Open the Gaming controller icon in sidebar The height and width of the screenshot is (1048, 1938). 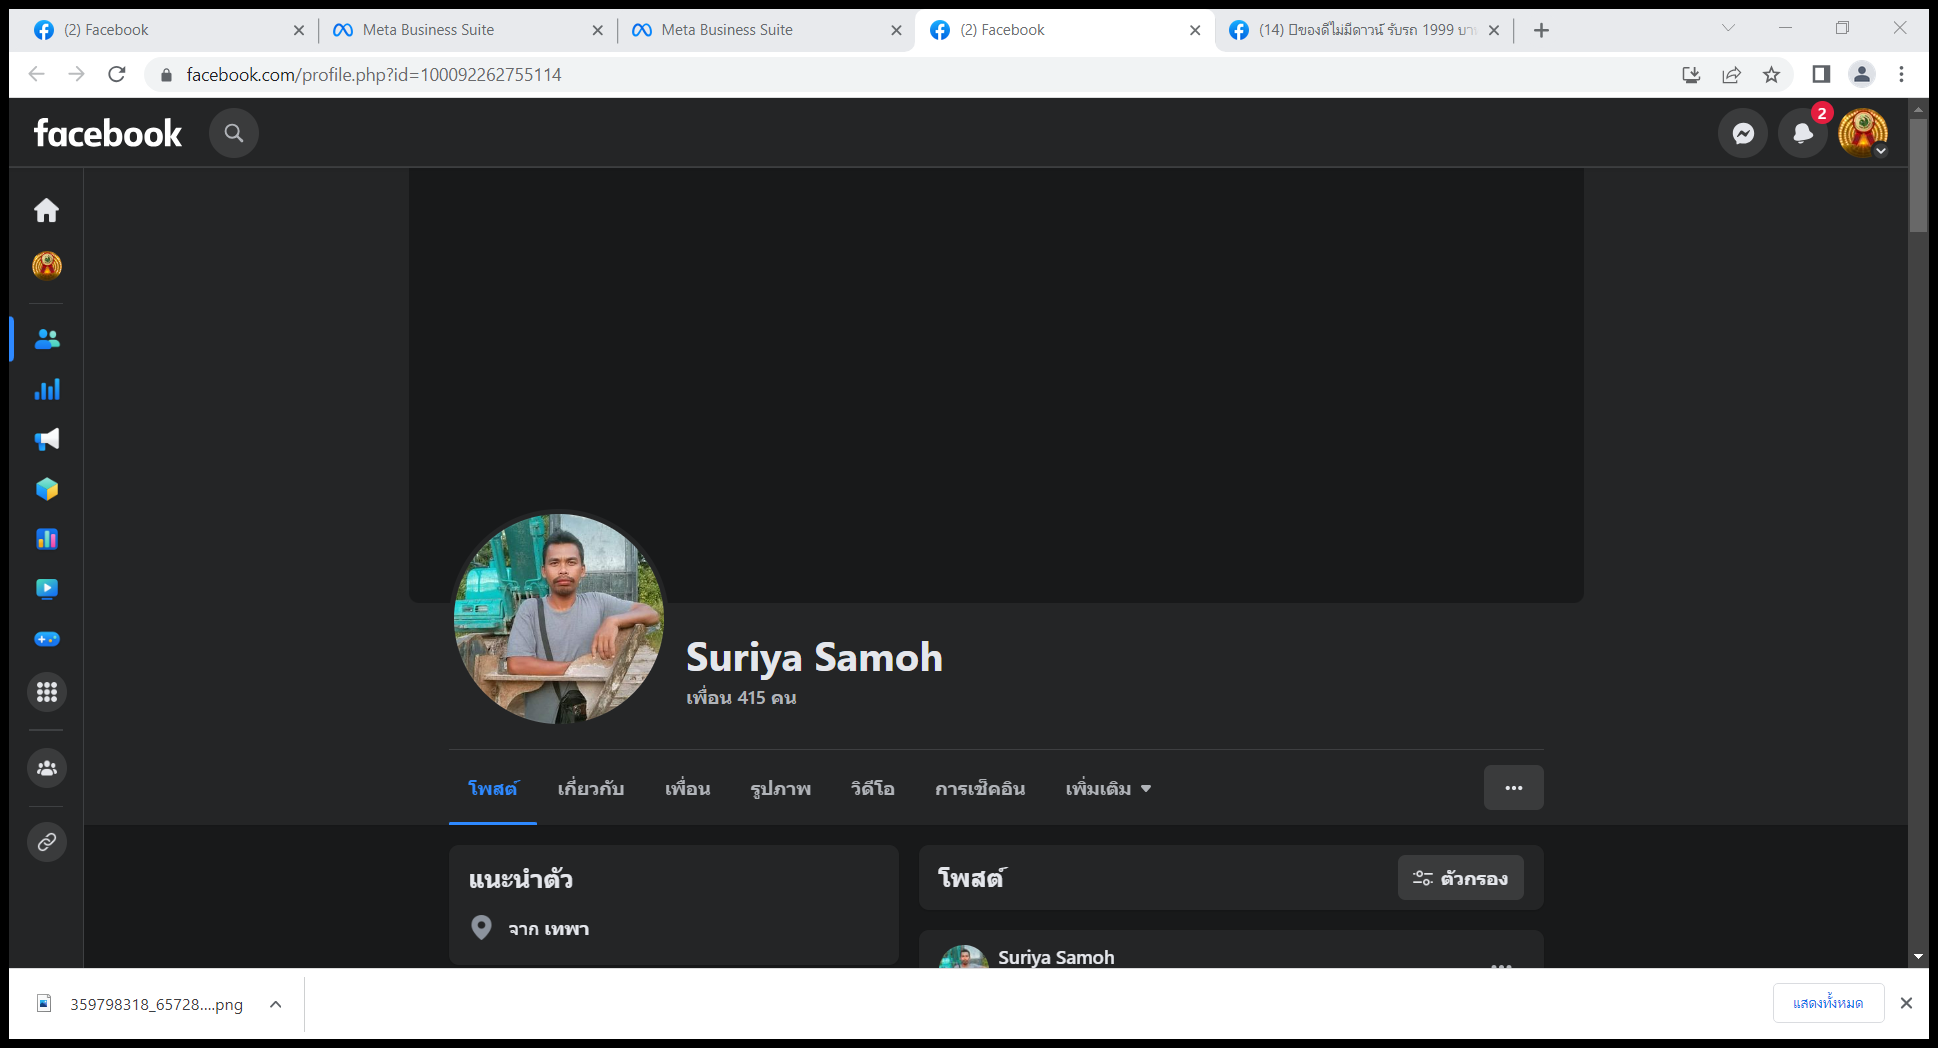(x=46, y=639)
